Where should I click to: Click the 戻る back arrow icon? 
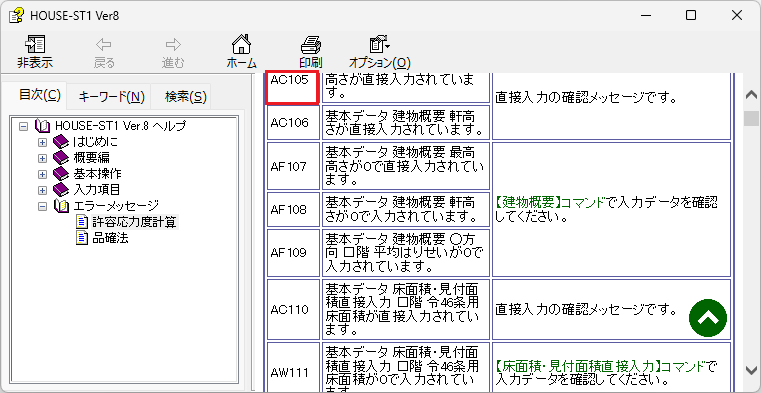(x=104, y=45)
